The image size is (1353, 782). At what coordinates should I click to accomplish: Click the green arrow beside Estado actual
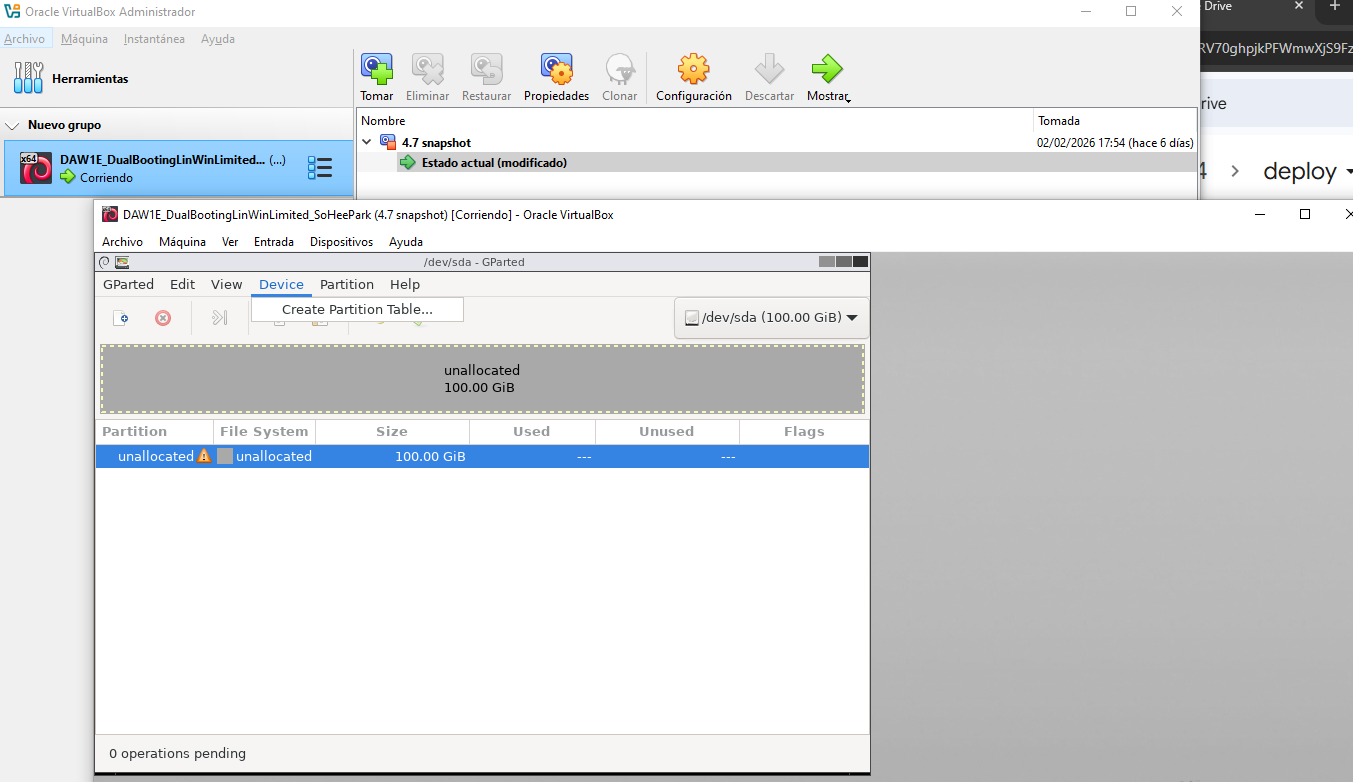pyautogui.click(x=408, y=162)
